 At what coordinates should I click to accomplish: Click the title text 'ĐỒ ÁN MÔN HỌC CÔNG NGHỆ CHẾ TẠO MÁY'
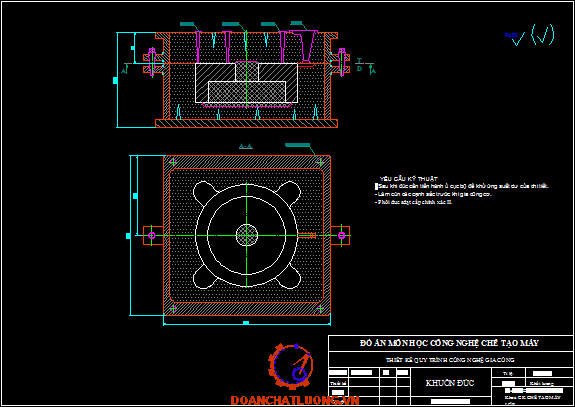449,343
